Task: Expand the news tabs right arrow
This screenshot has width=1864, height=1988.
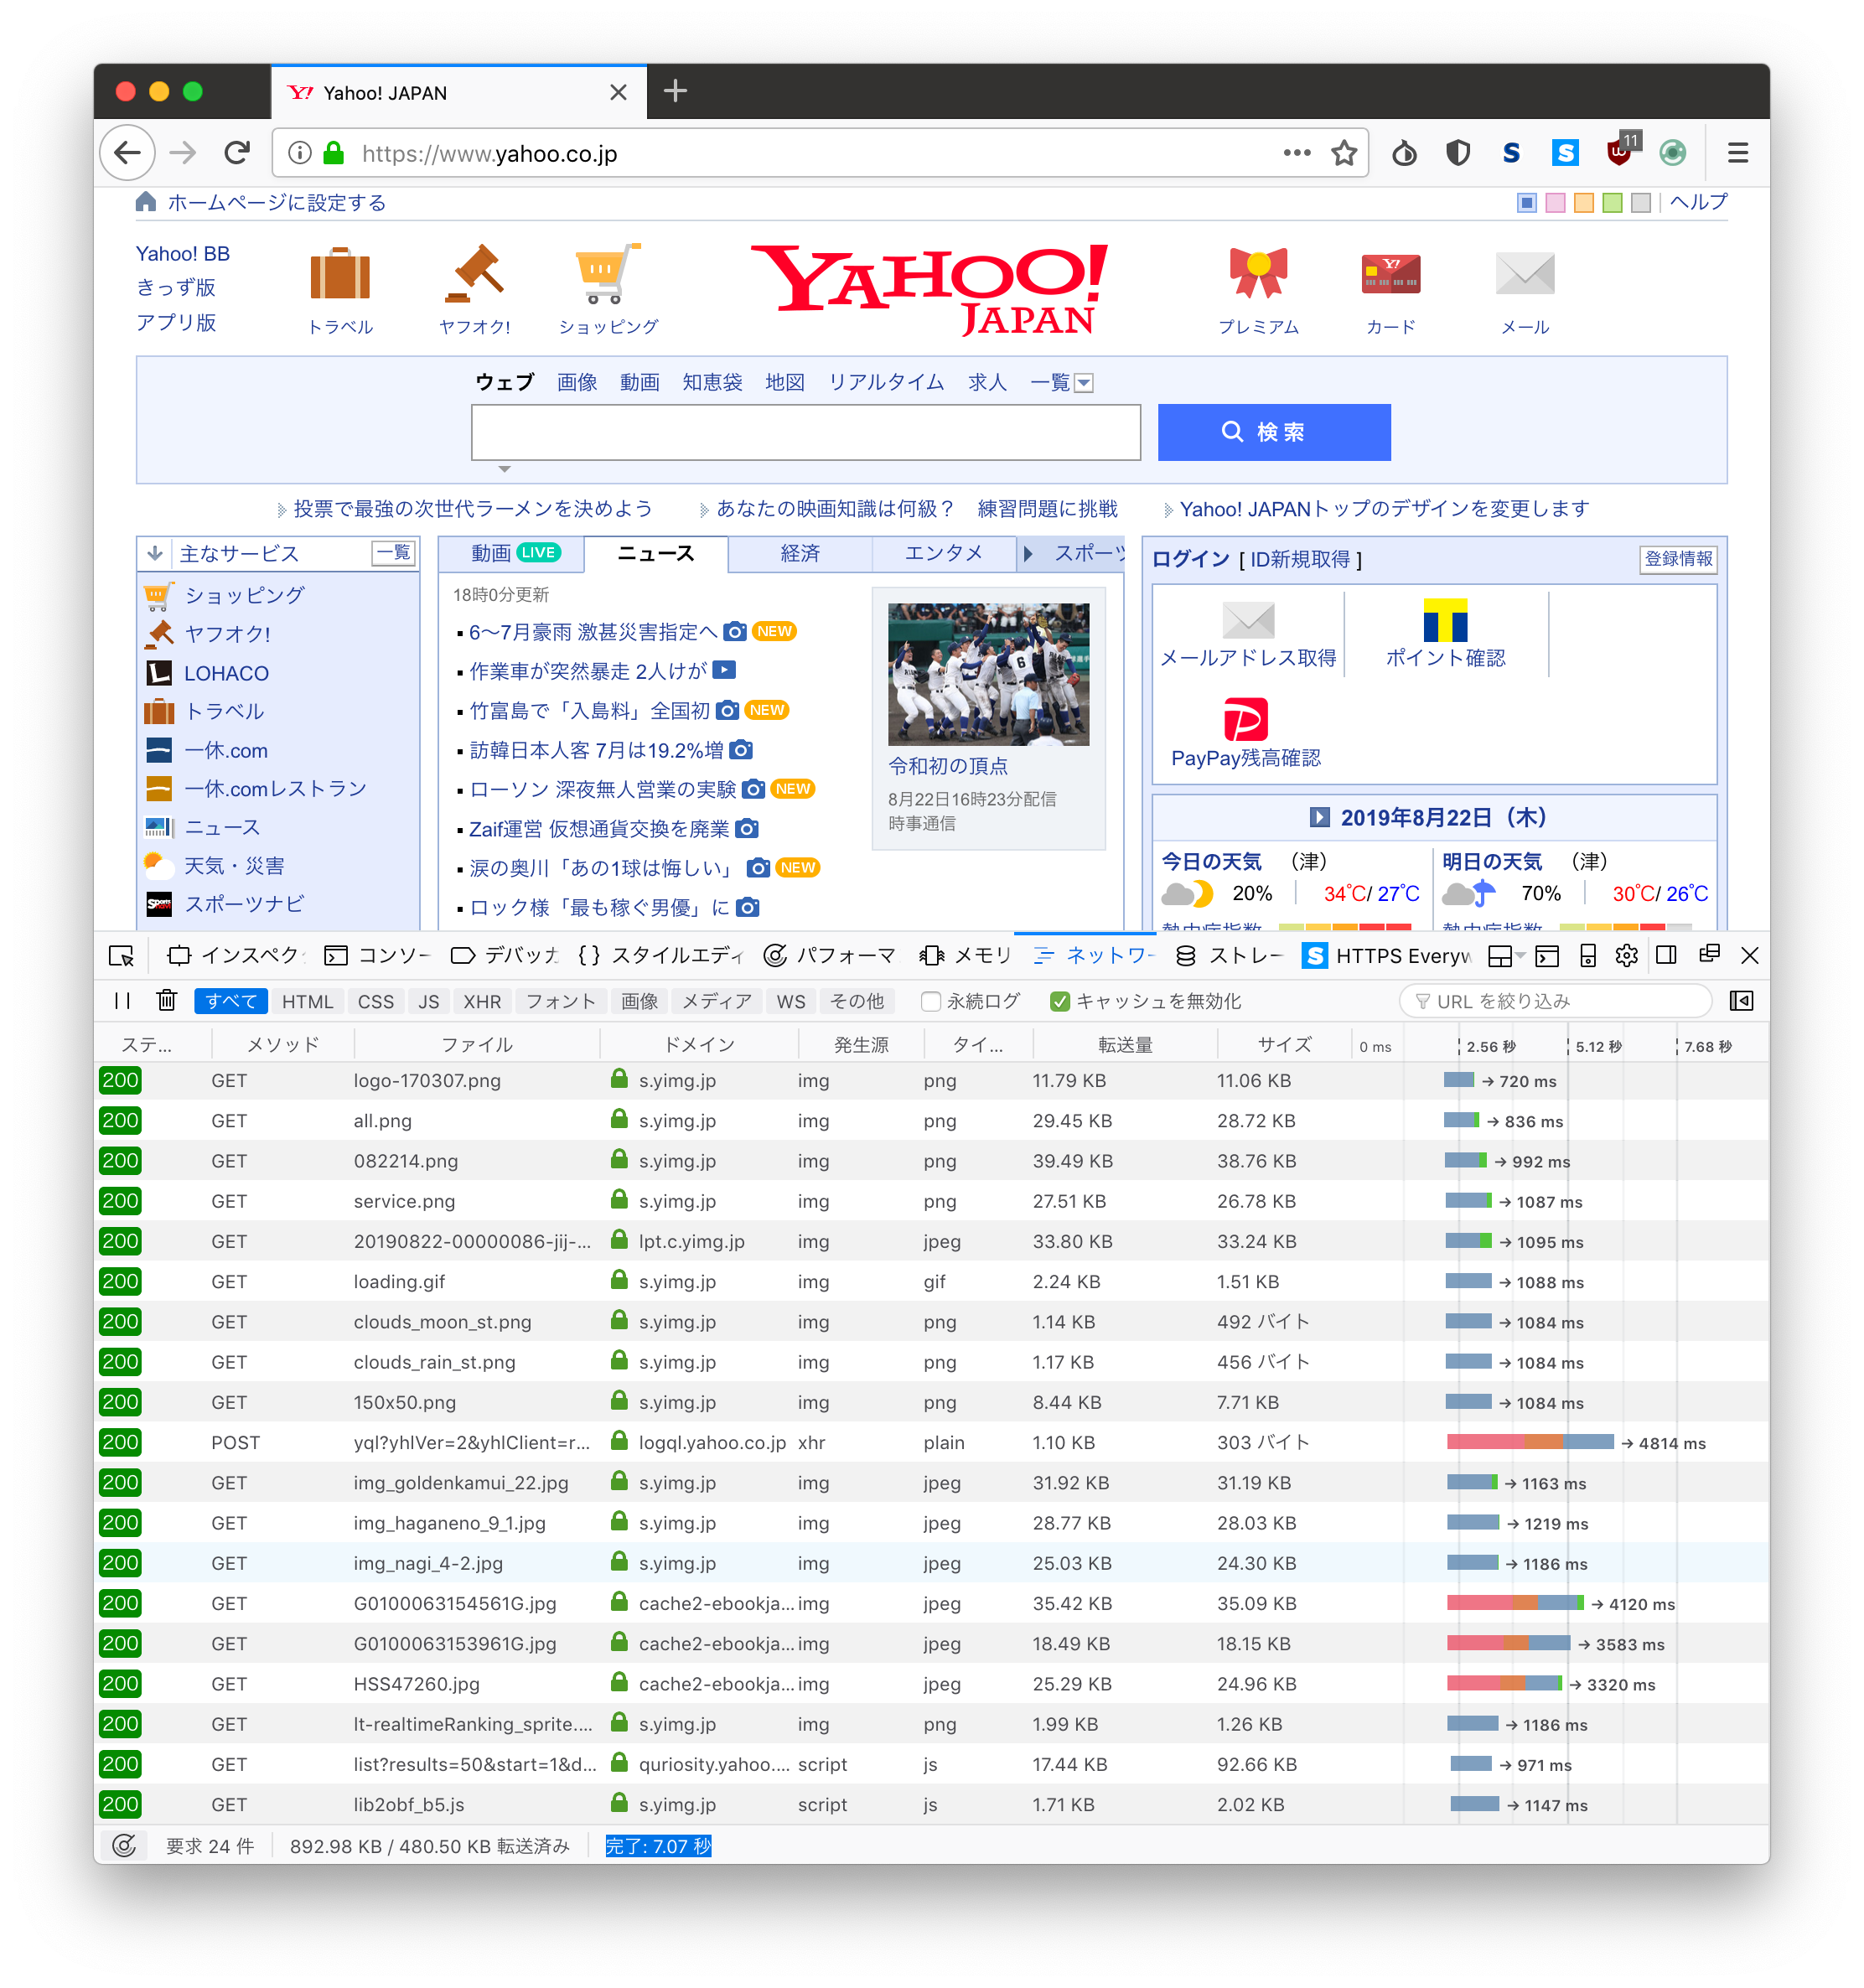Action: (x=1028, y=553)
